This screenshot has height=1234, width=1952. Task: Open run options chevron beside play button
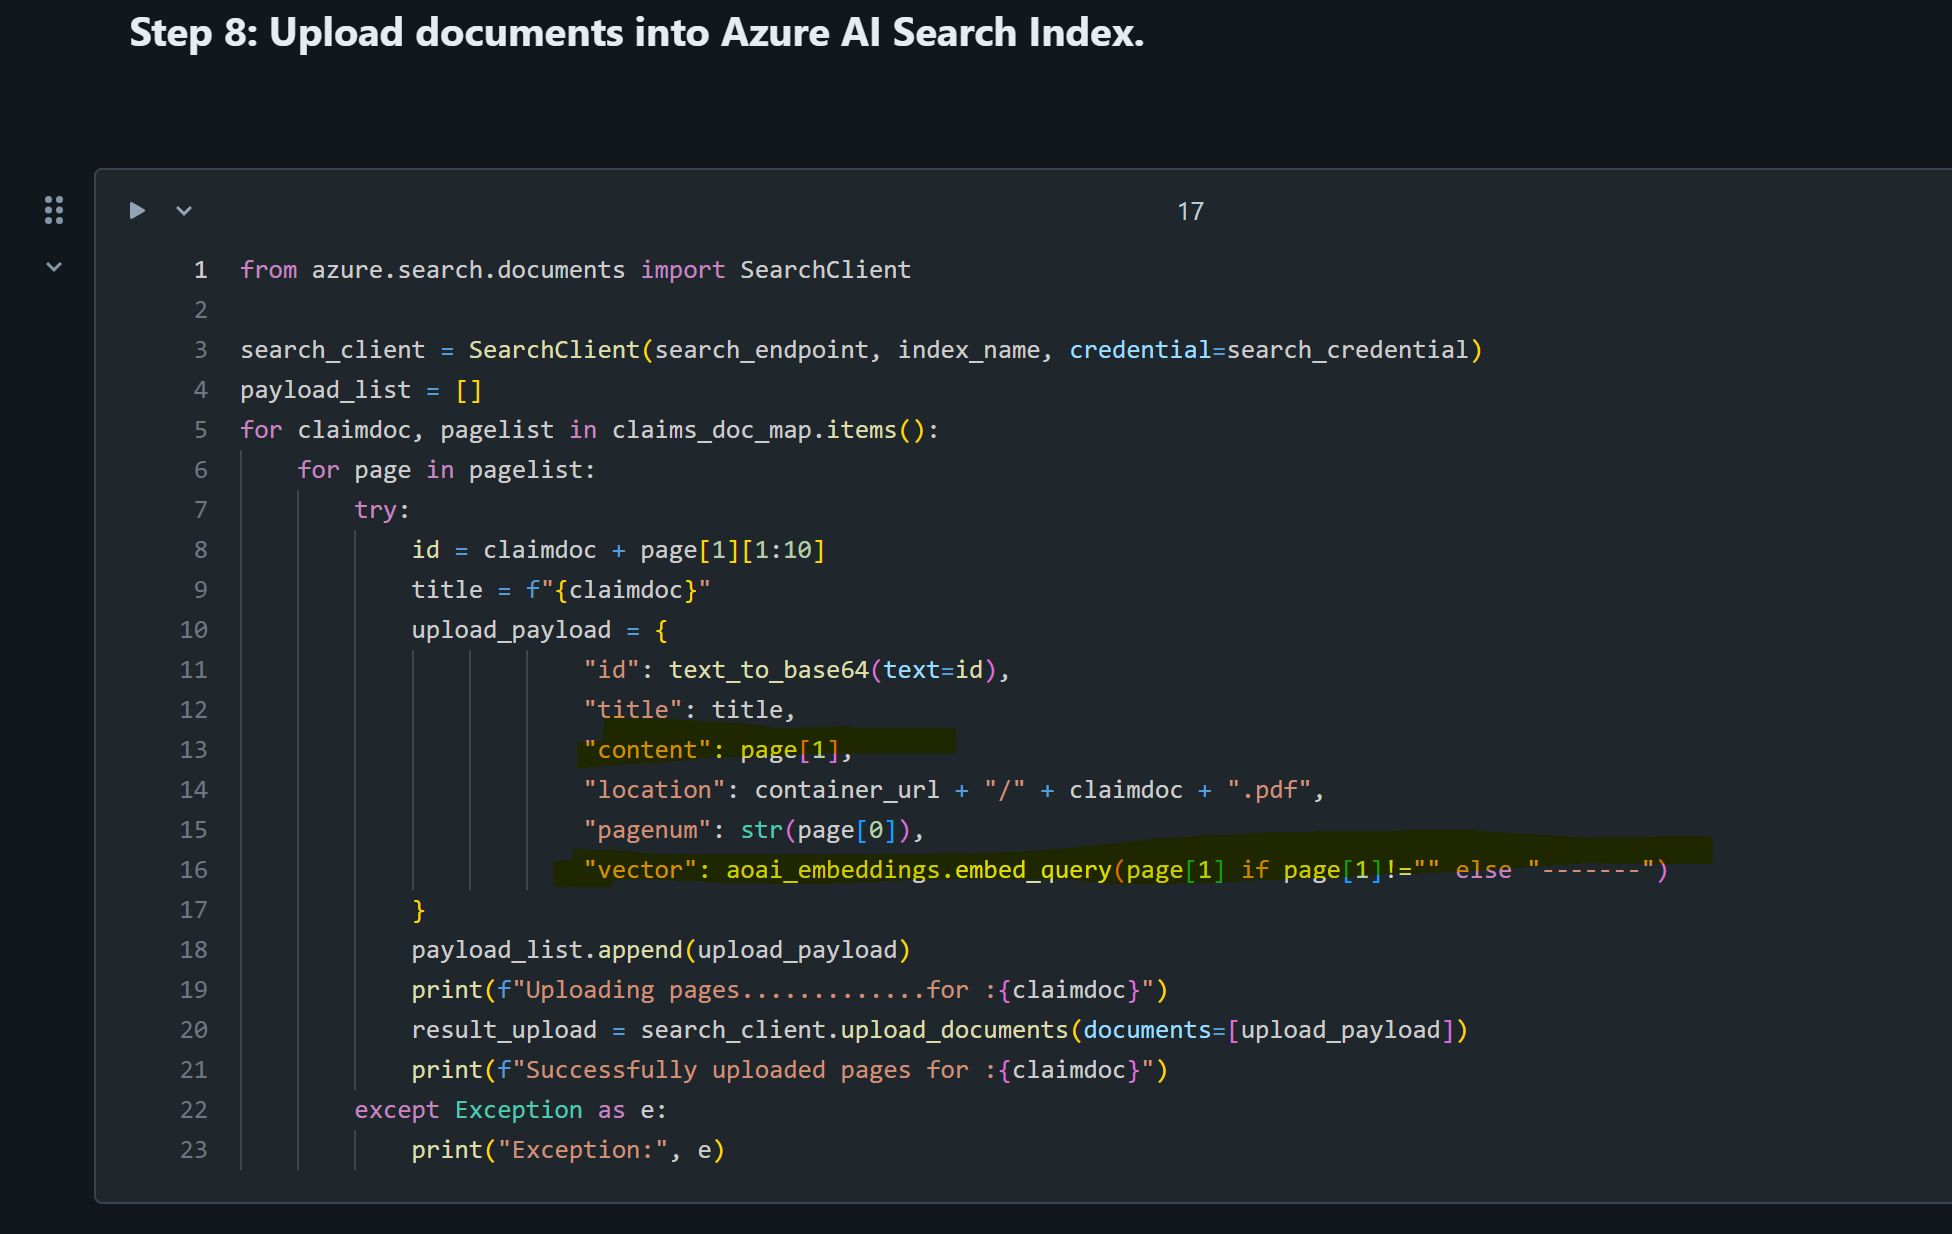click(183, 211)
